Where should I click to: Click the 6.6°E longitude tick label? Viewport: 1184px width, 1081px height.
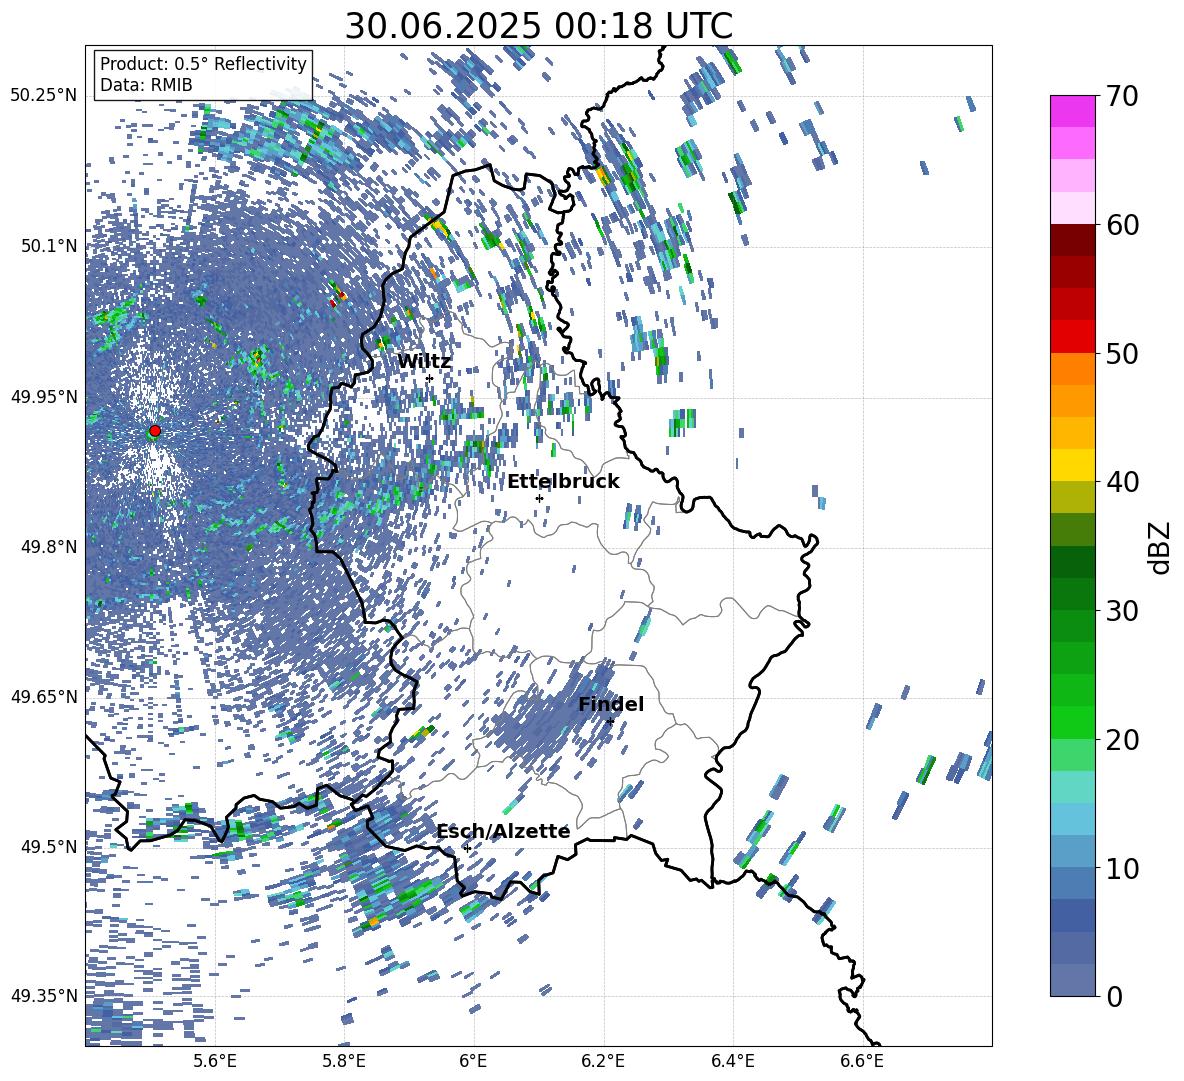(x=862, y=1061)
